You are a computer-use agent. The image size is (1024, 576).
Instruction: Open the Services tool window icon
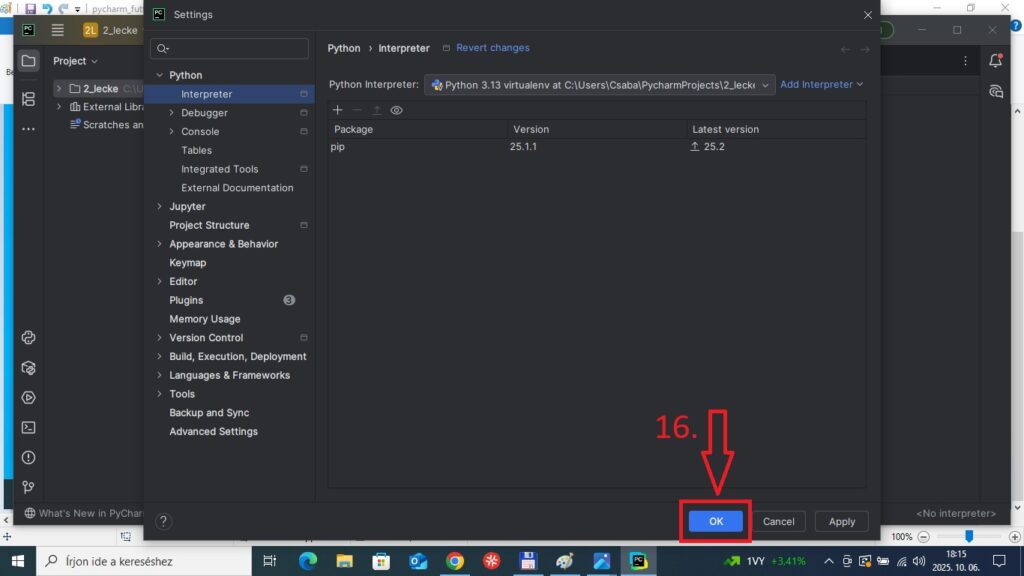(29, 397)
